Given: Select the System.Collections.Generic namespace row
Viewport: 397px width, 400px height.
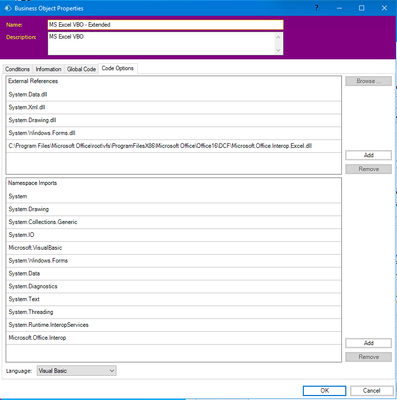Looking at the screenshot, I should (174, 222).
